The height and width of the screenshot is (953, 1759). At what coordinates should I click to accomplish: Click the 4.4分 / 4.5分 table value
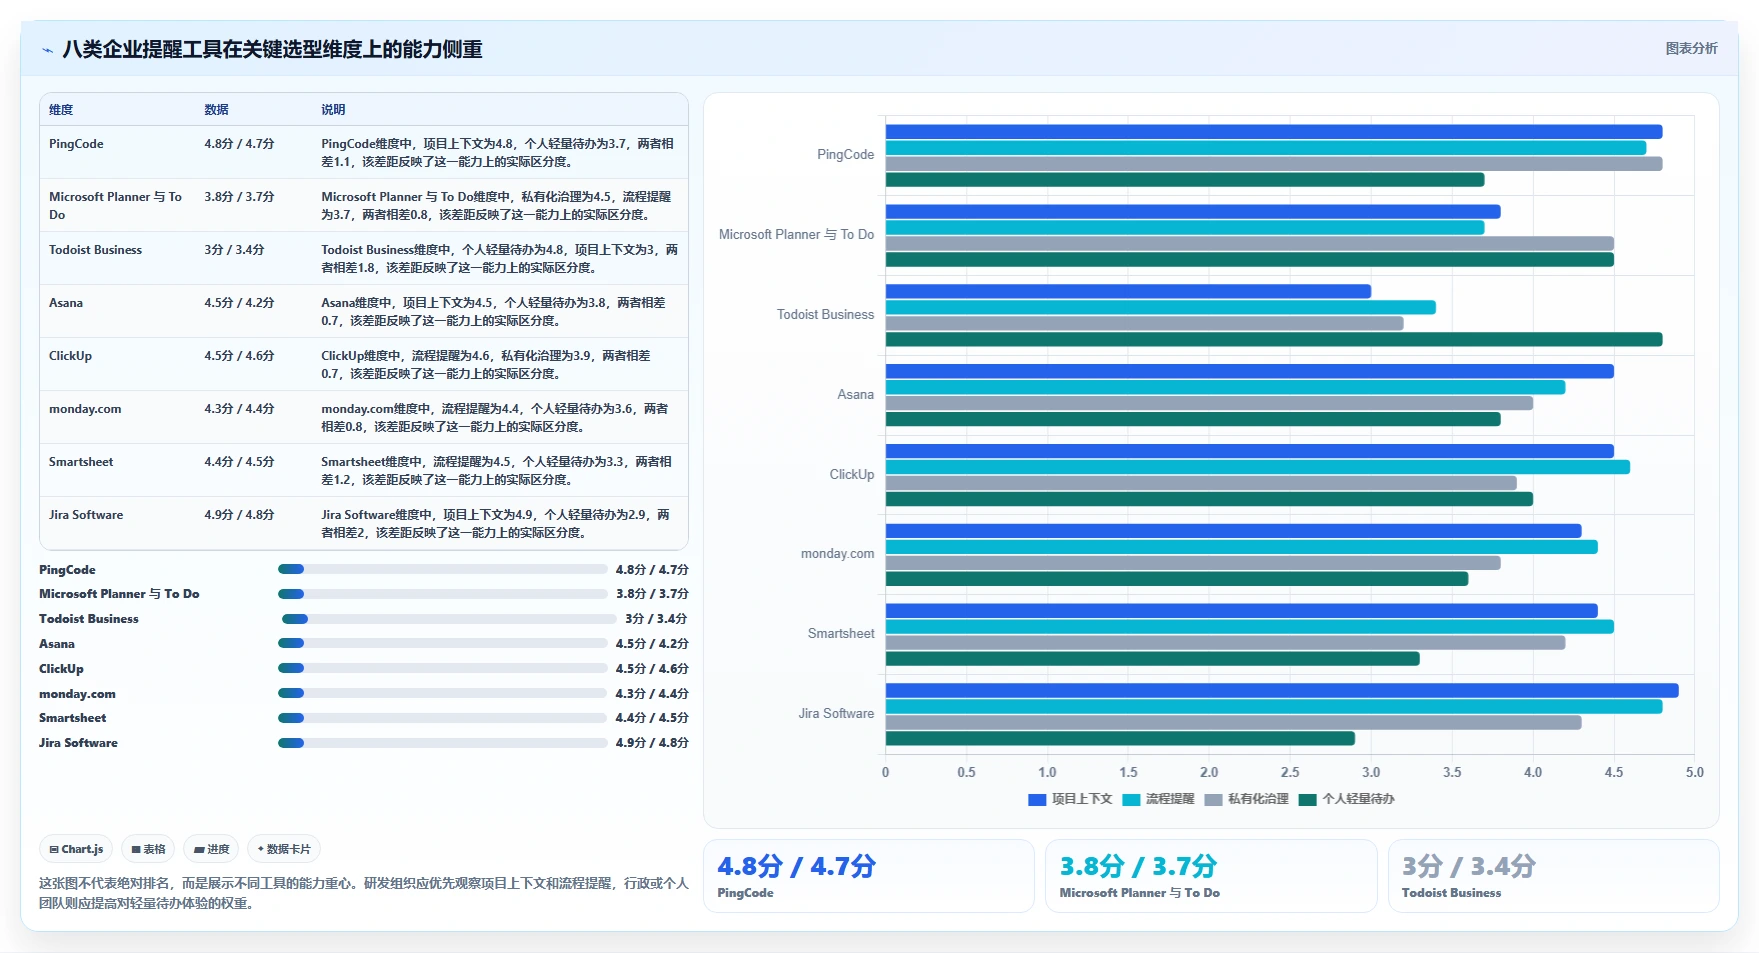click(x=239, y=462)
